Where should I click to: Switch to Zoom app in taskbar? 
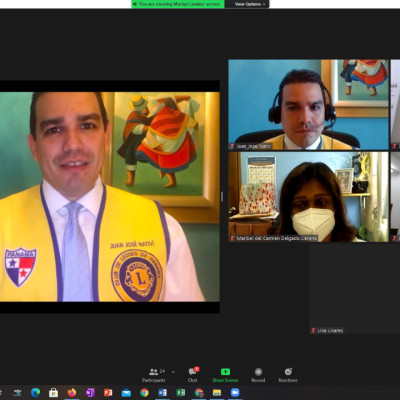click(235, 392)
